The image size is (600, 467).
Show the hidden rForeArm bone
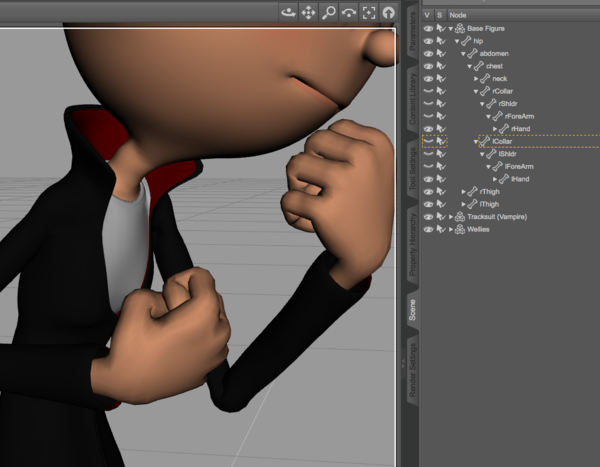428,116
